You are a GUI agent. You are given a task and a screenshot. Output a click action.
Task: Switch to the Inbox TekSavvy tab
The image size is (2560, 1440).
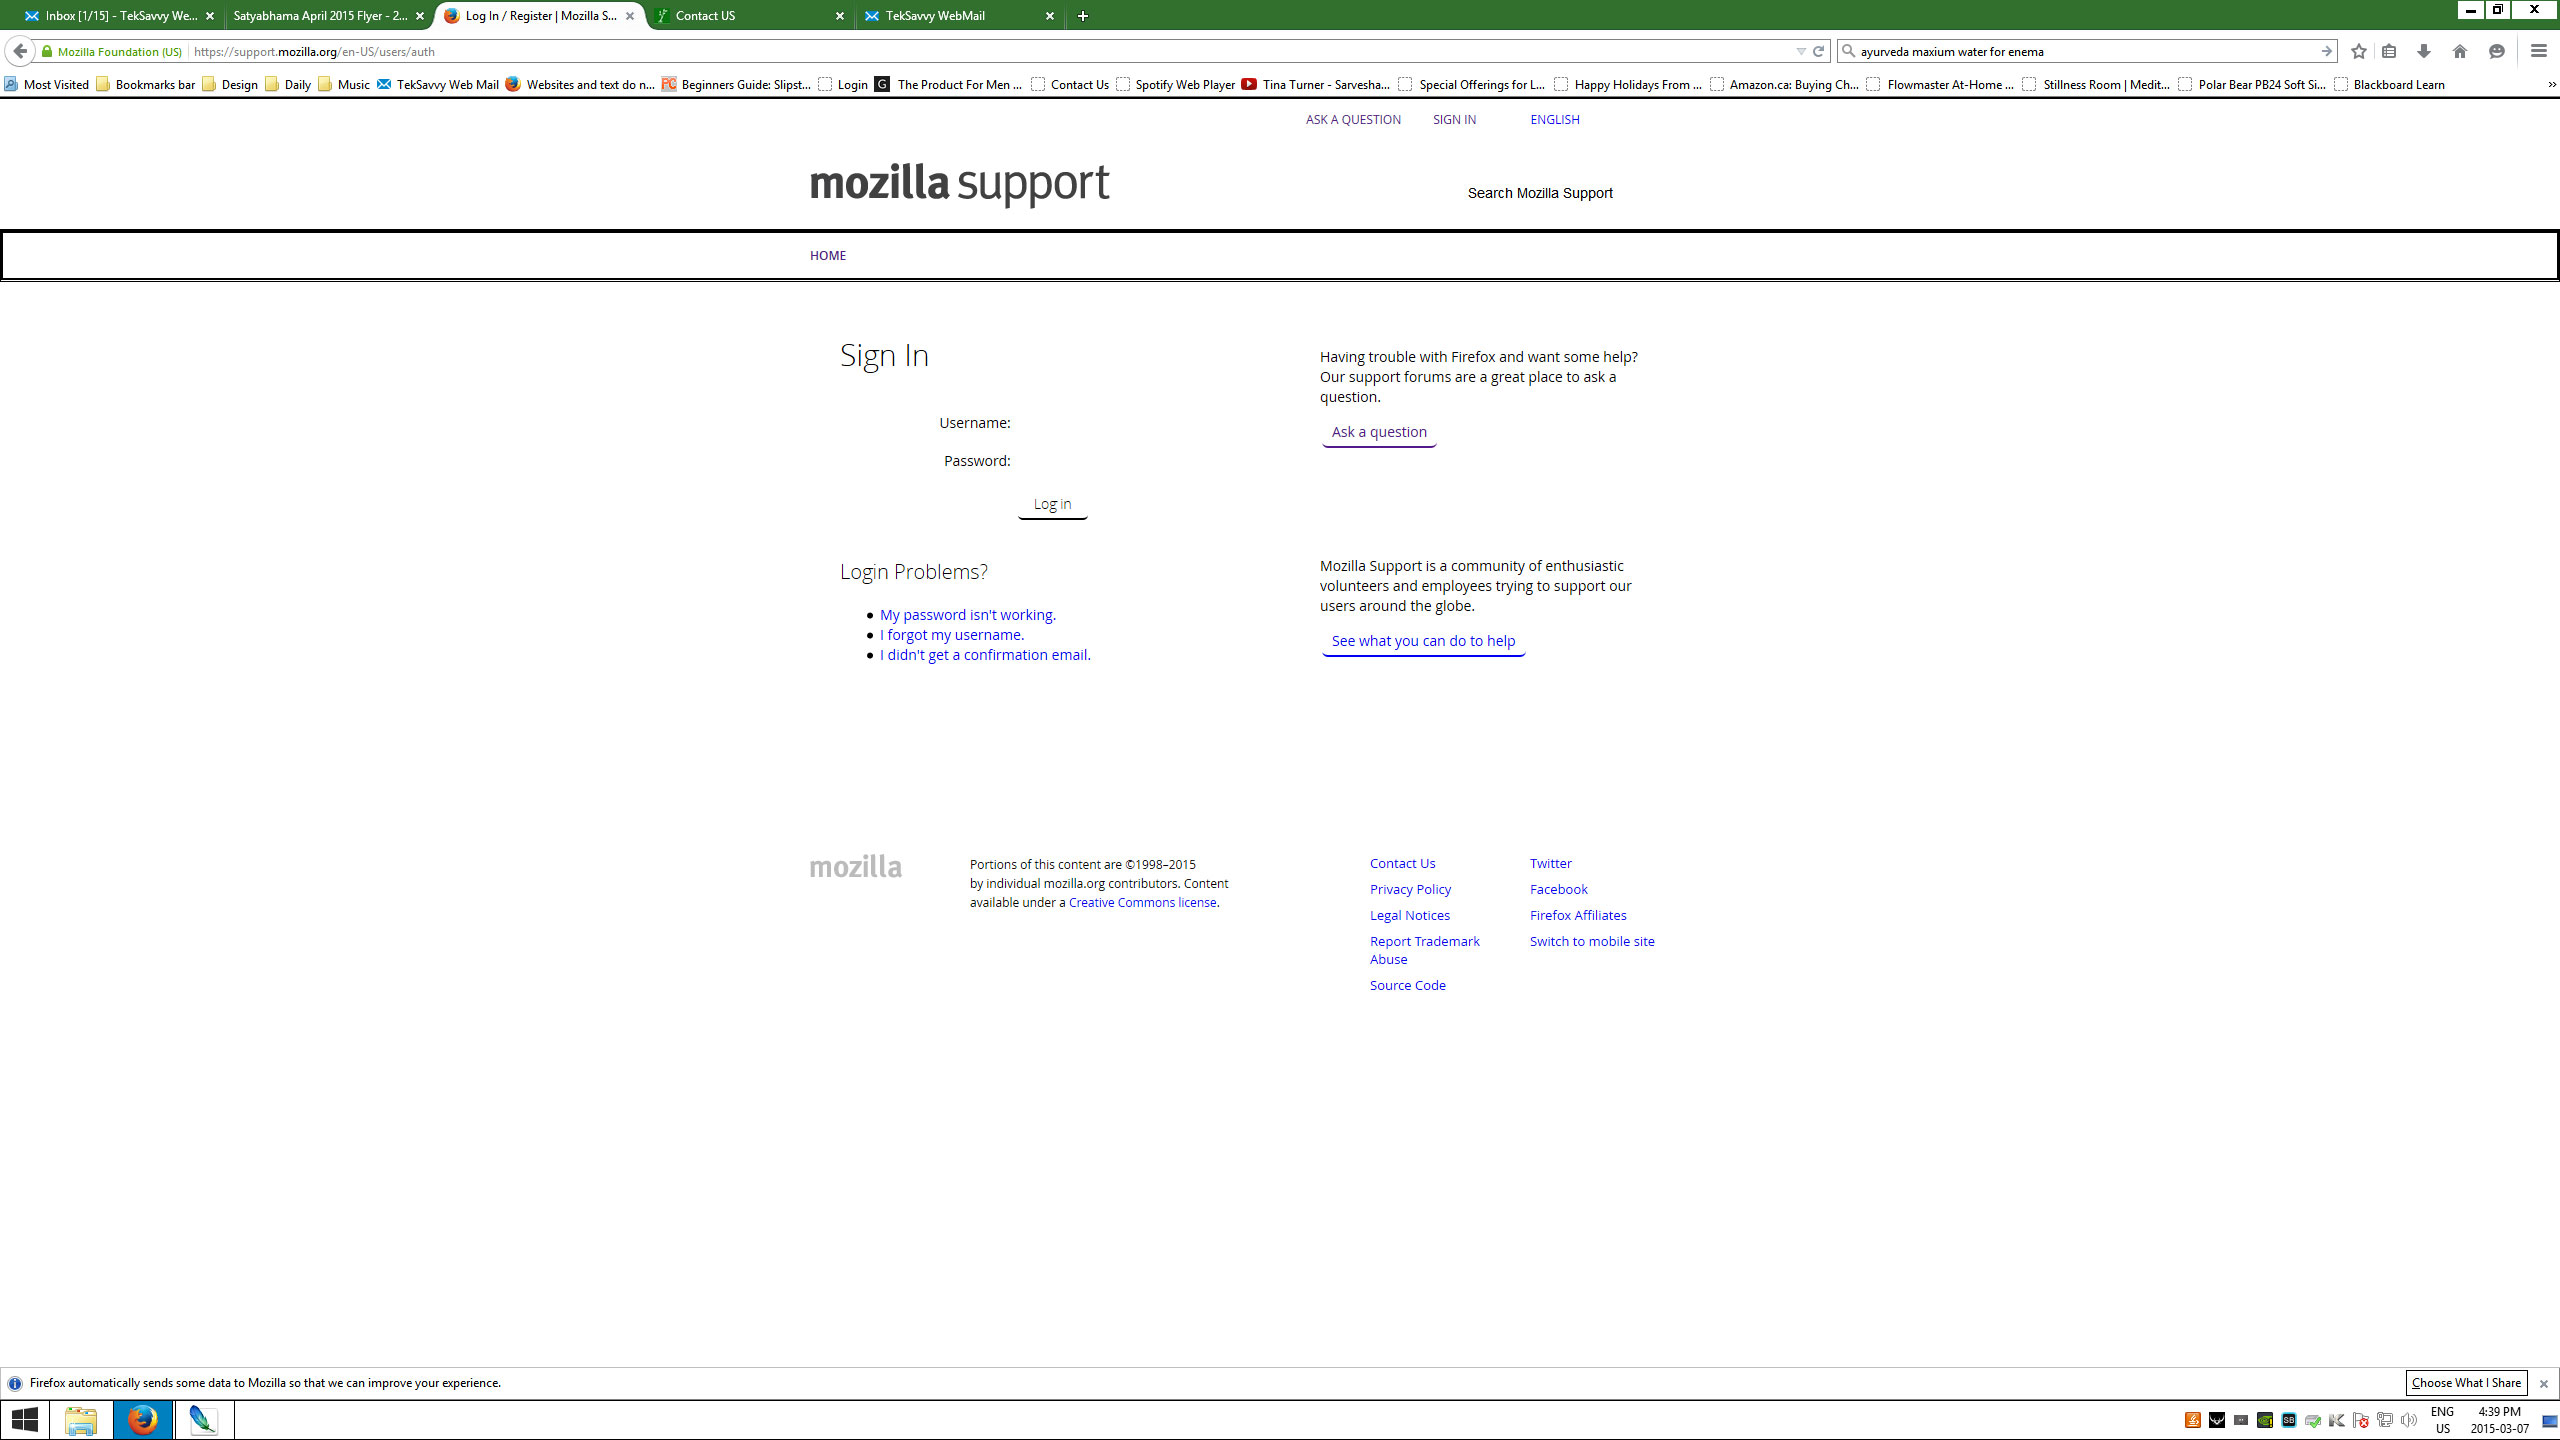(x=120, y=16)
